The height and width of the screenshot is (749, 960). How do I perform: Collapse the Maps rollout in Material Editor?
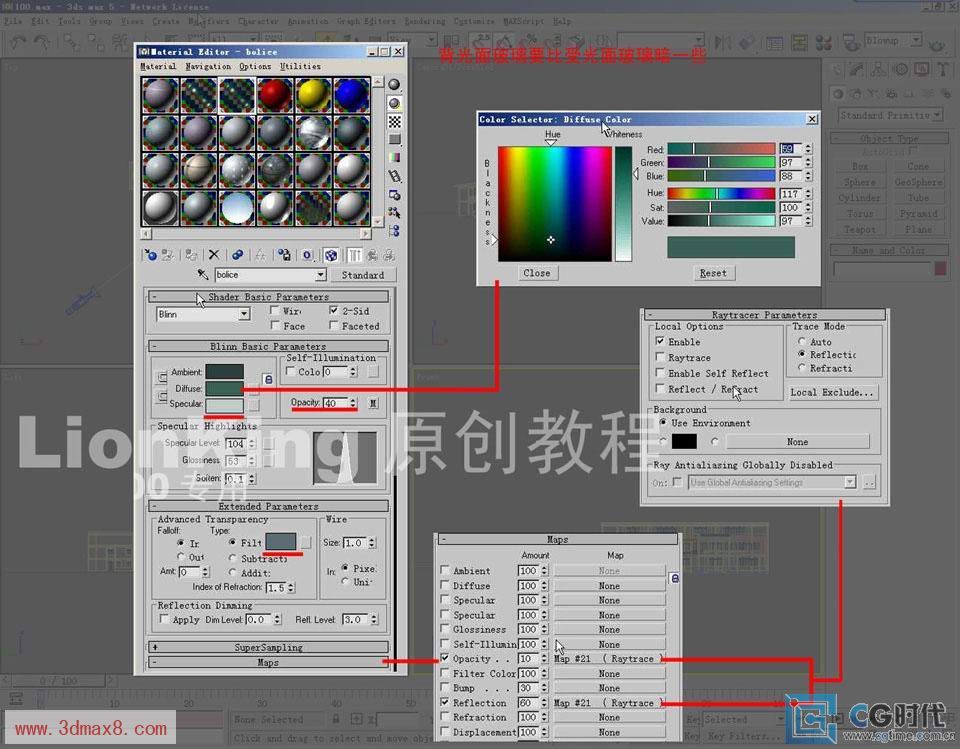pyautogui.click(x=268, y=662)
